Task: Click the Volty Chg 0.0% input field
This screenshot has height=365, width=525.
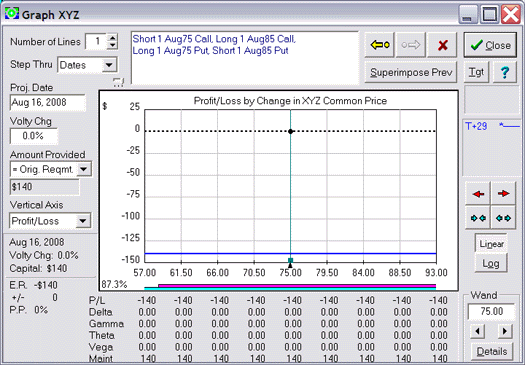Action: [33, 136]
